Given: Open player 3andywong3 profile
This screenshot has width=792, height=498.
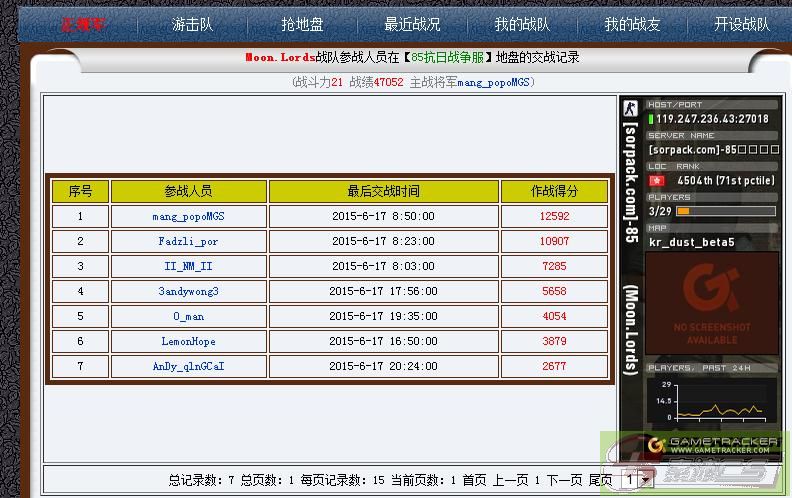Looking at the screenshot, I should click(188, 291).
